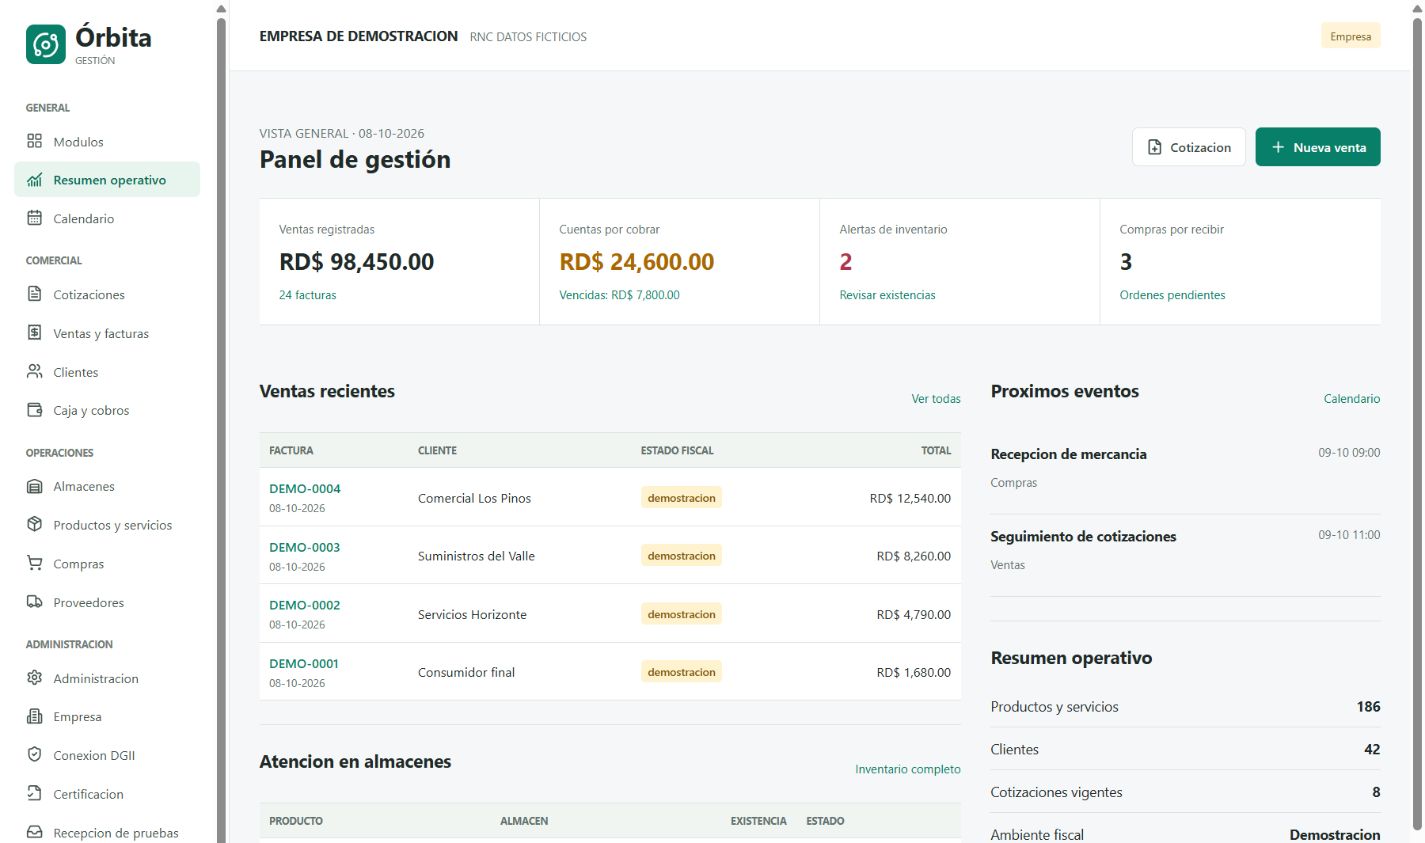Open invoice DEMO-0001

point(304,663)
